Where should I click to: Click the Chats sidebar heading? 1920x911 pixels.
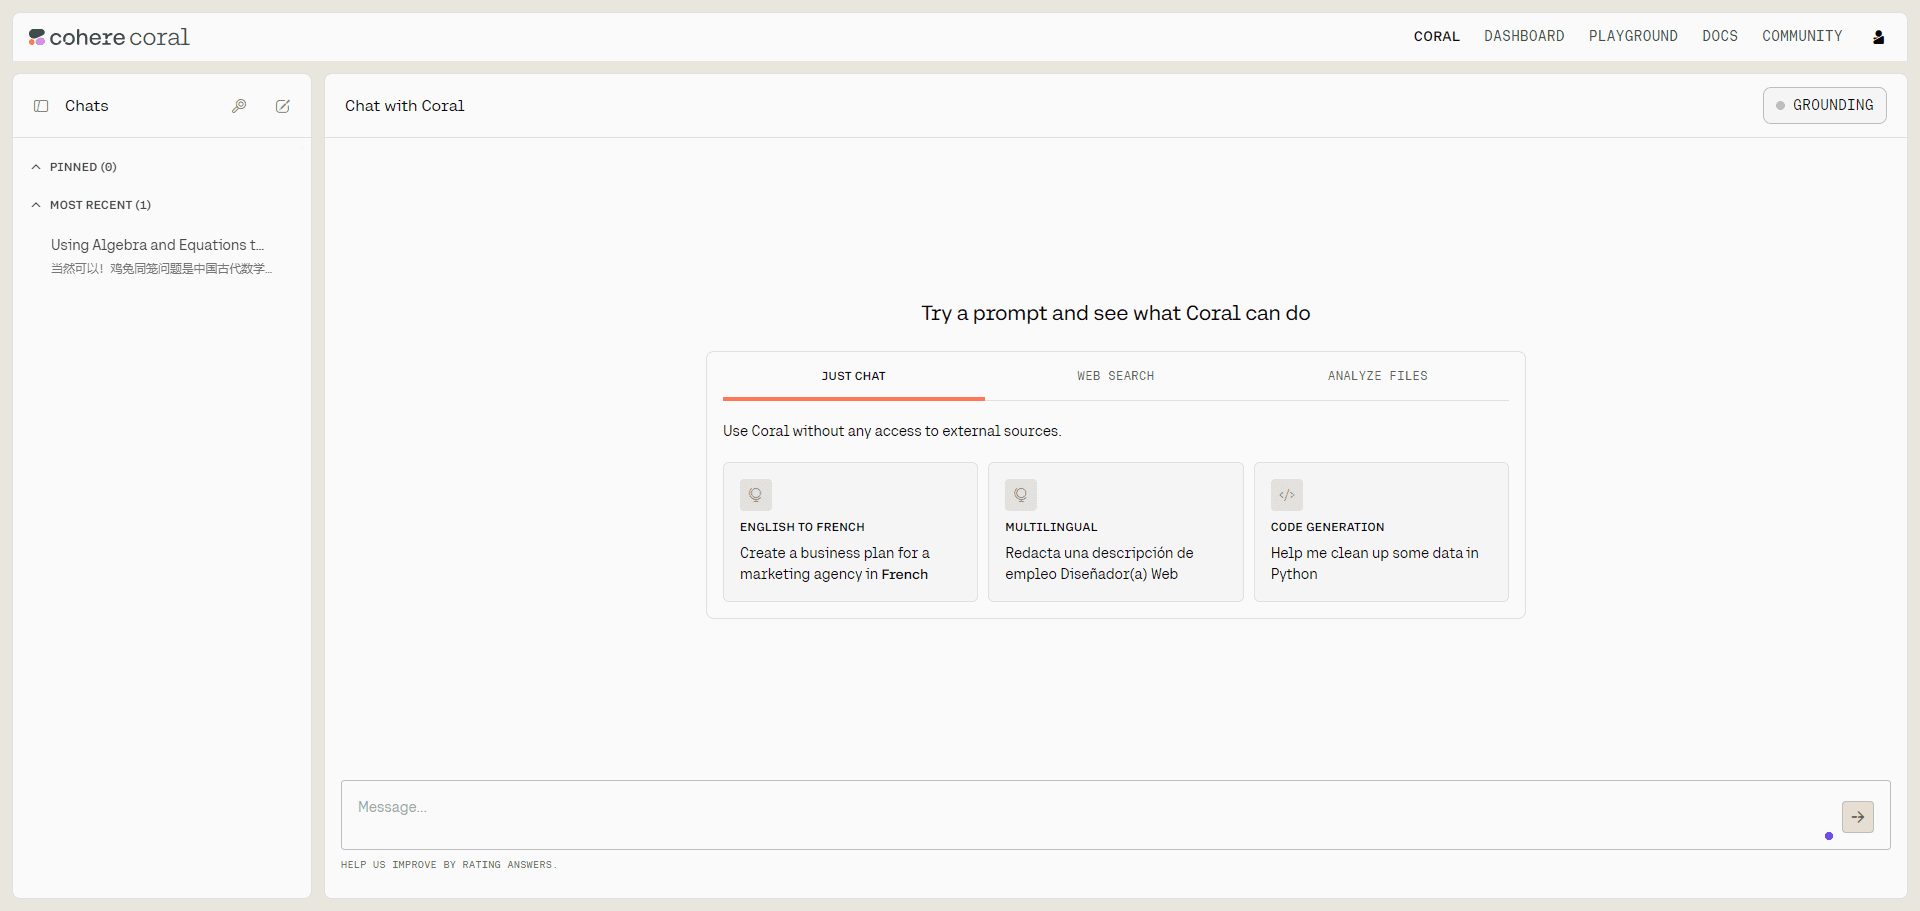[87, 106]
